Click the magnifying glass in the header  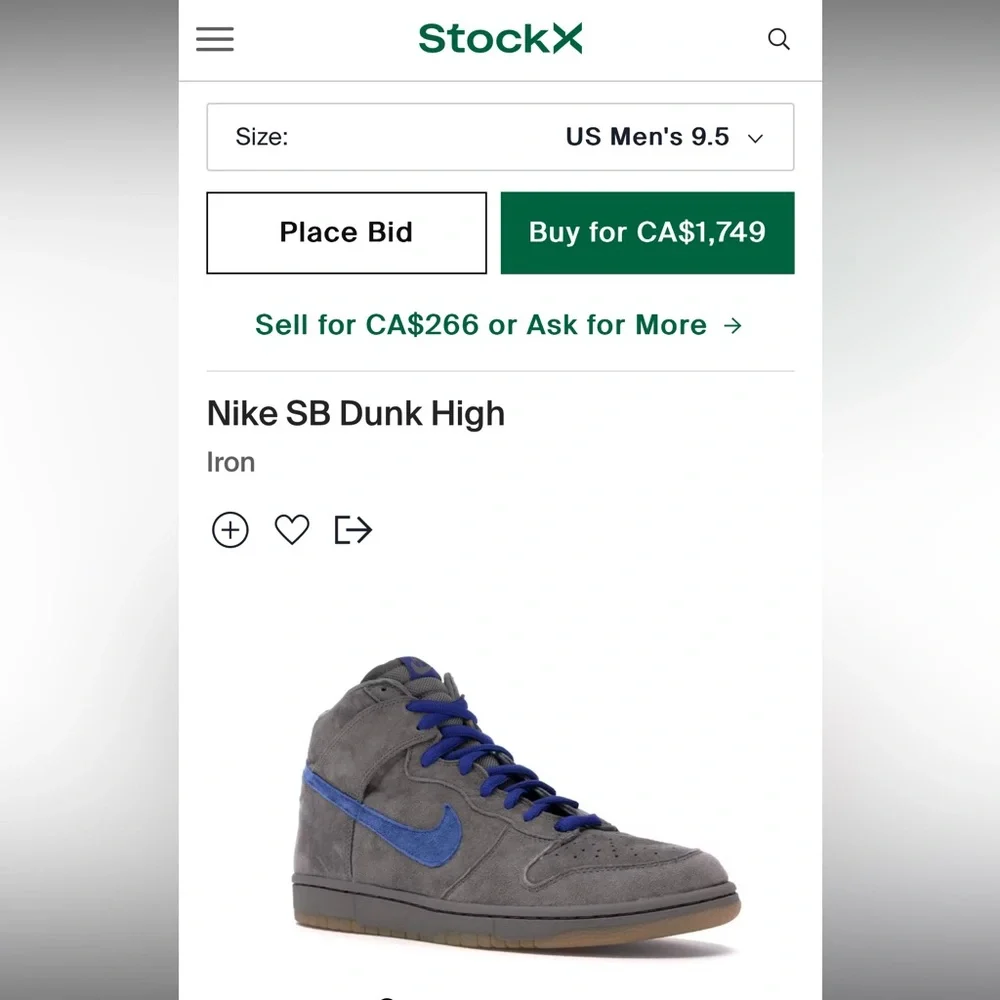[x=779, y=39]
